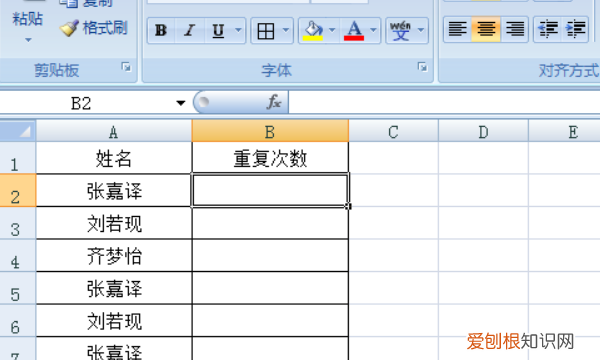This screenshot has width=600, height=360.
Task: Click into the formula bar
Action: click(x=444, y=103)
